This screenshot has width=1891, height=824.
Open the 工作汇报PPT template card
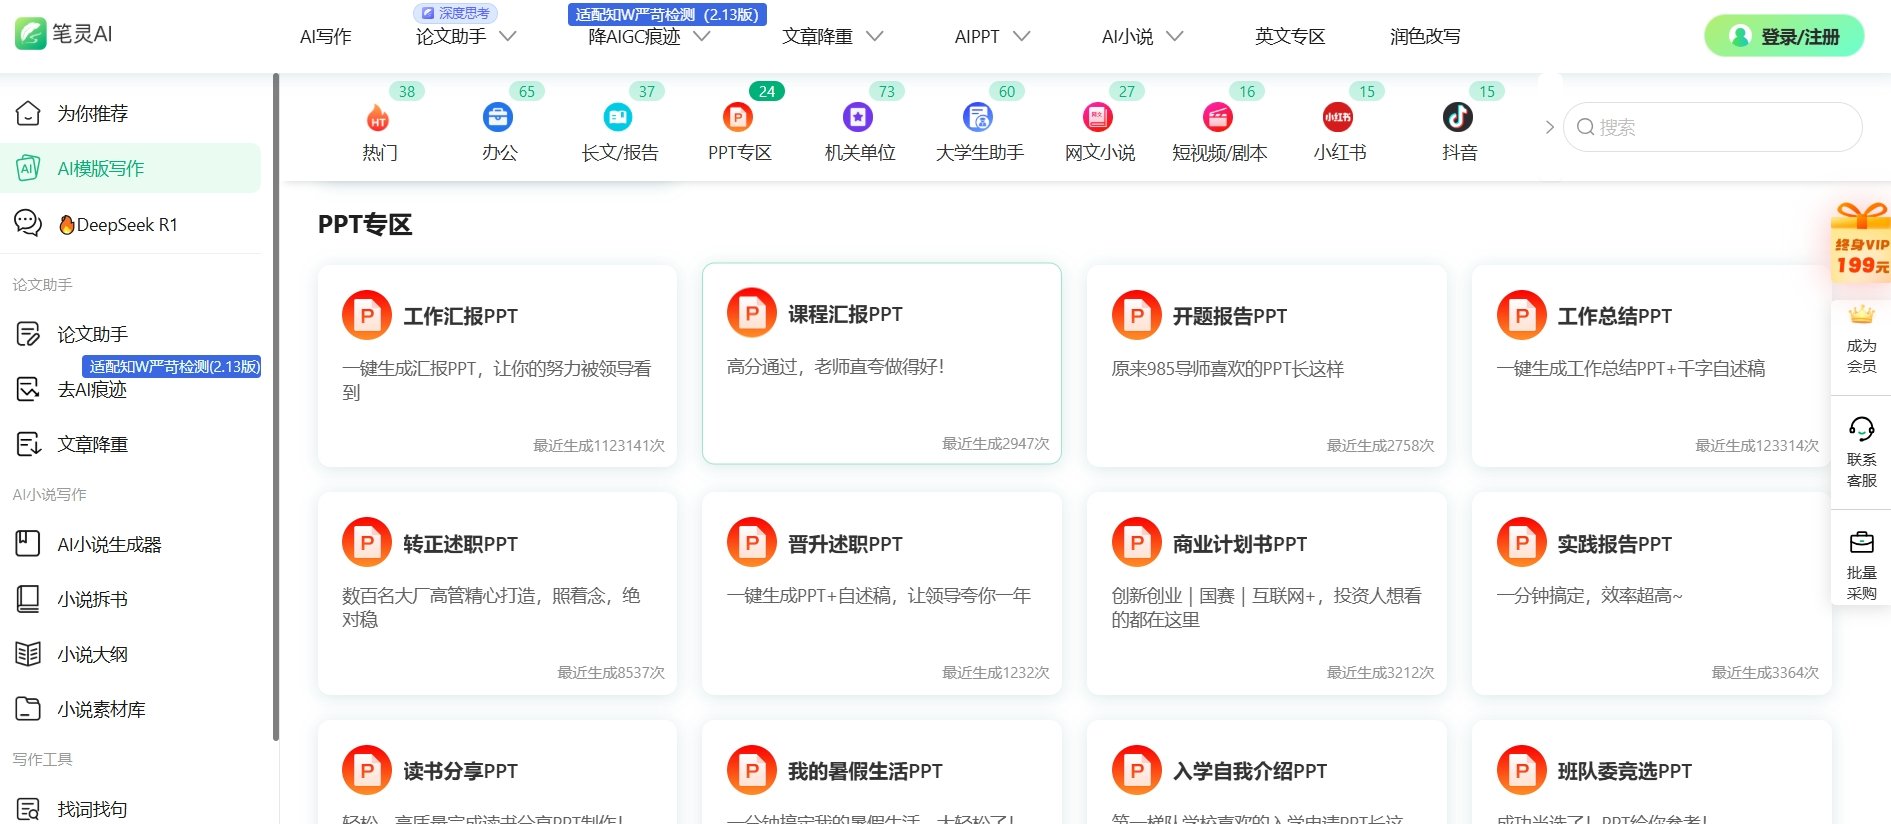497,365
